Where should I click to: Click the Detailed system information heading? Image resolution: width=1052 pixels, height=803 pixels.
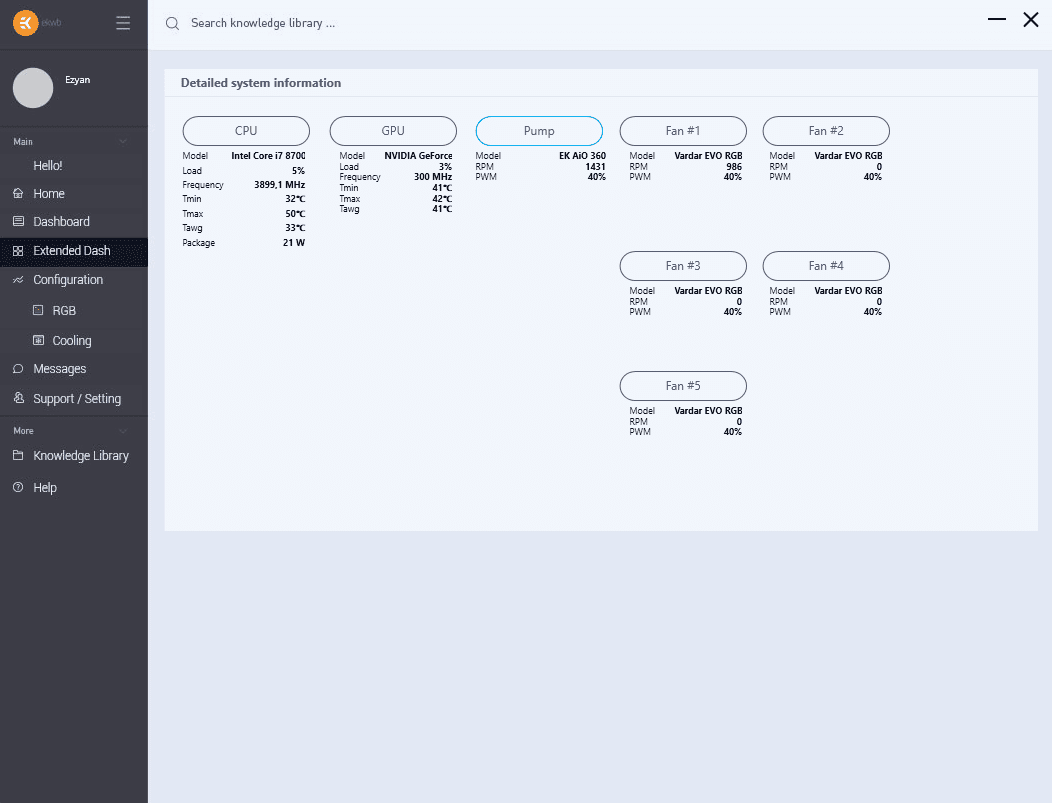tap(261, 83)
